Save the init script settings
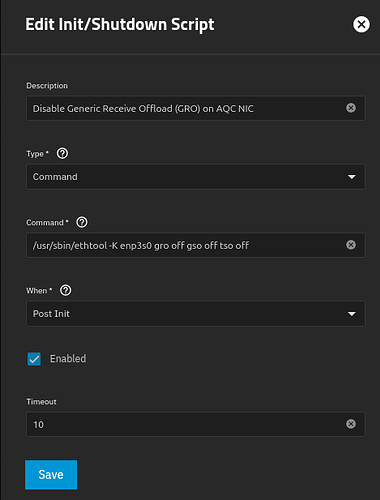This screenshot has height=500, width=380. click(x=51, y=475)
